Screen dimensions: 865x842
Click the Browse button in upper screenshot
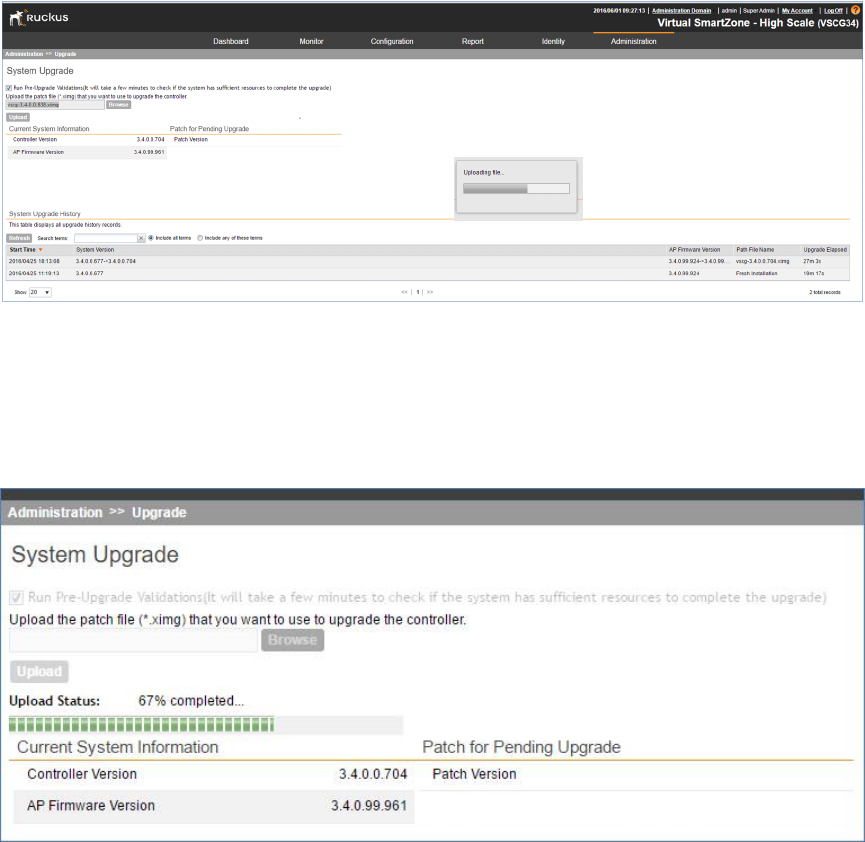coord(118,105)
